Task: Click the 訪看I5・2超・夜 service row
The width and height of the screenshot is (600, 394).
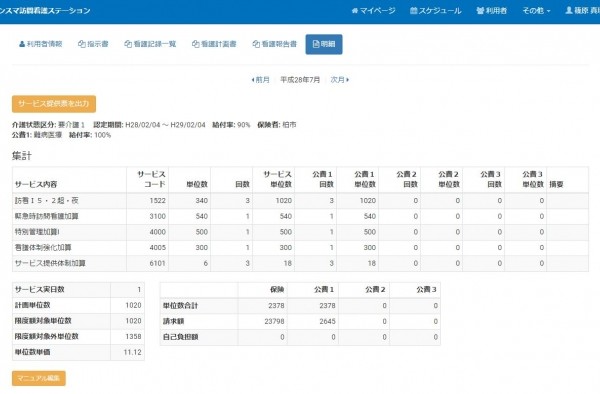Action: pos(300,201)
